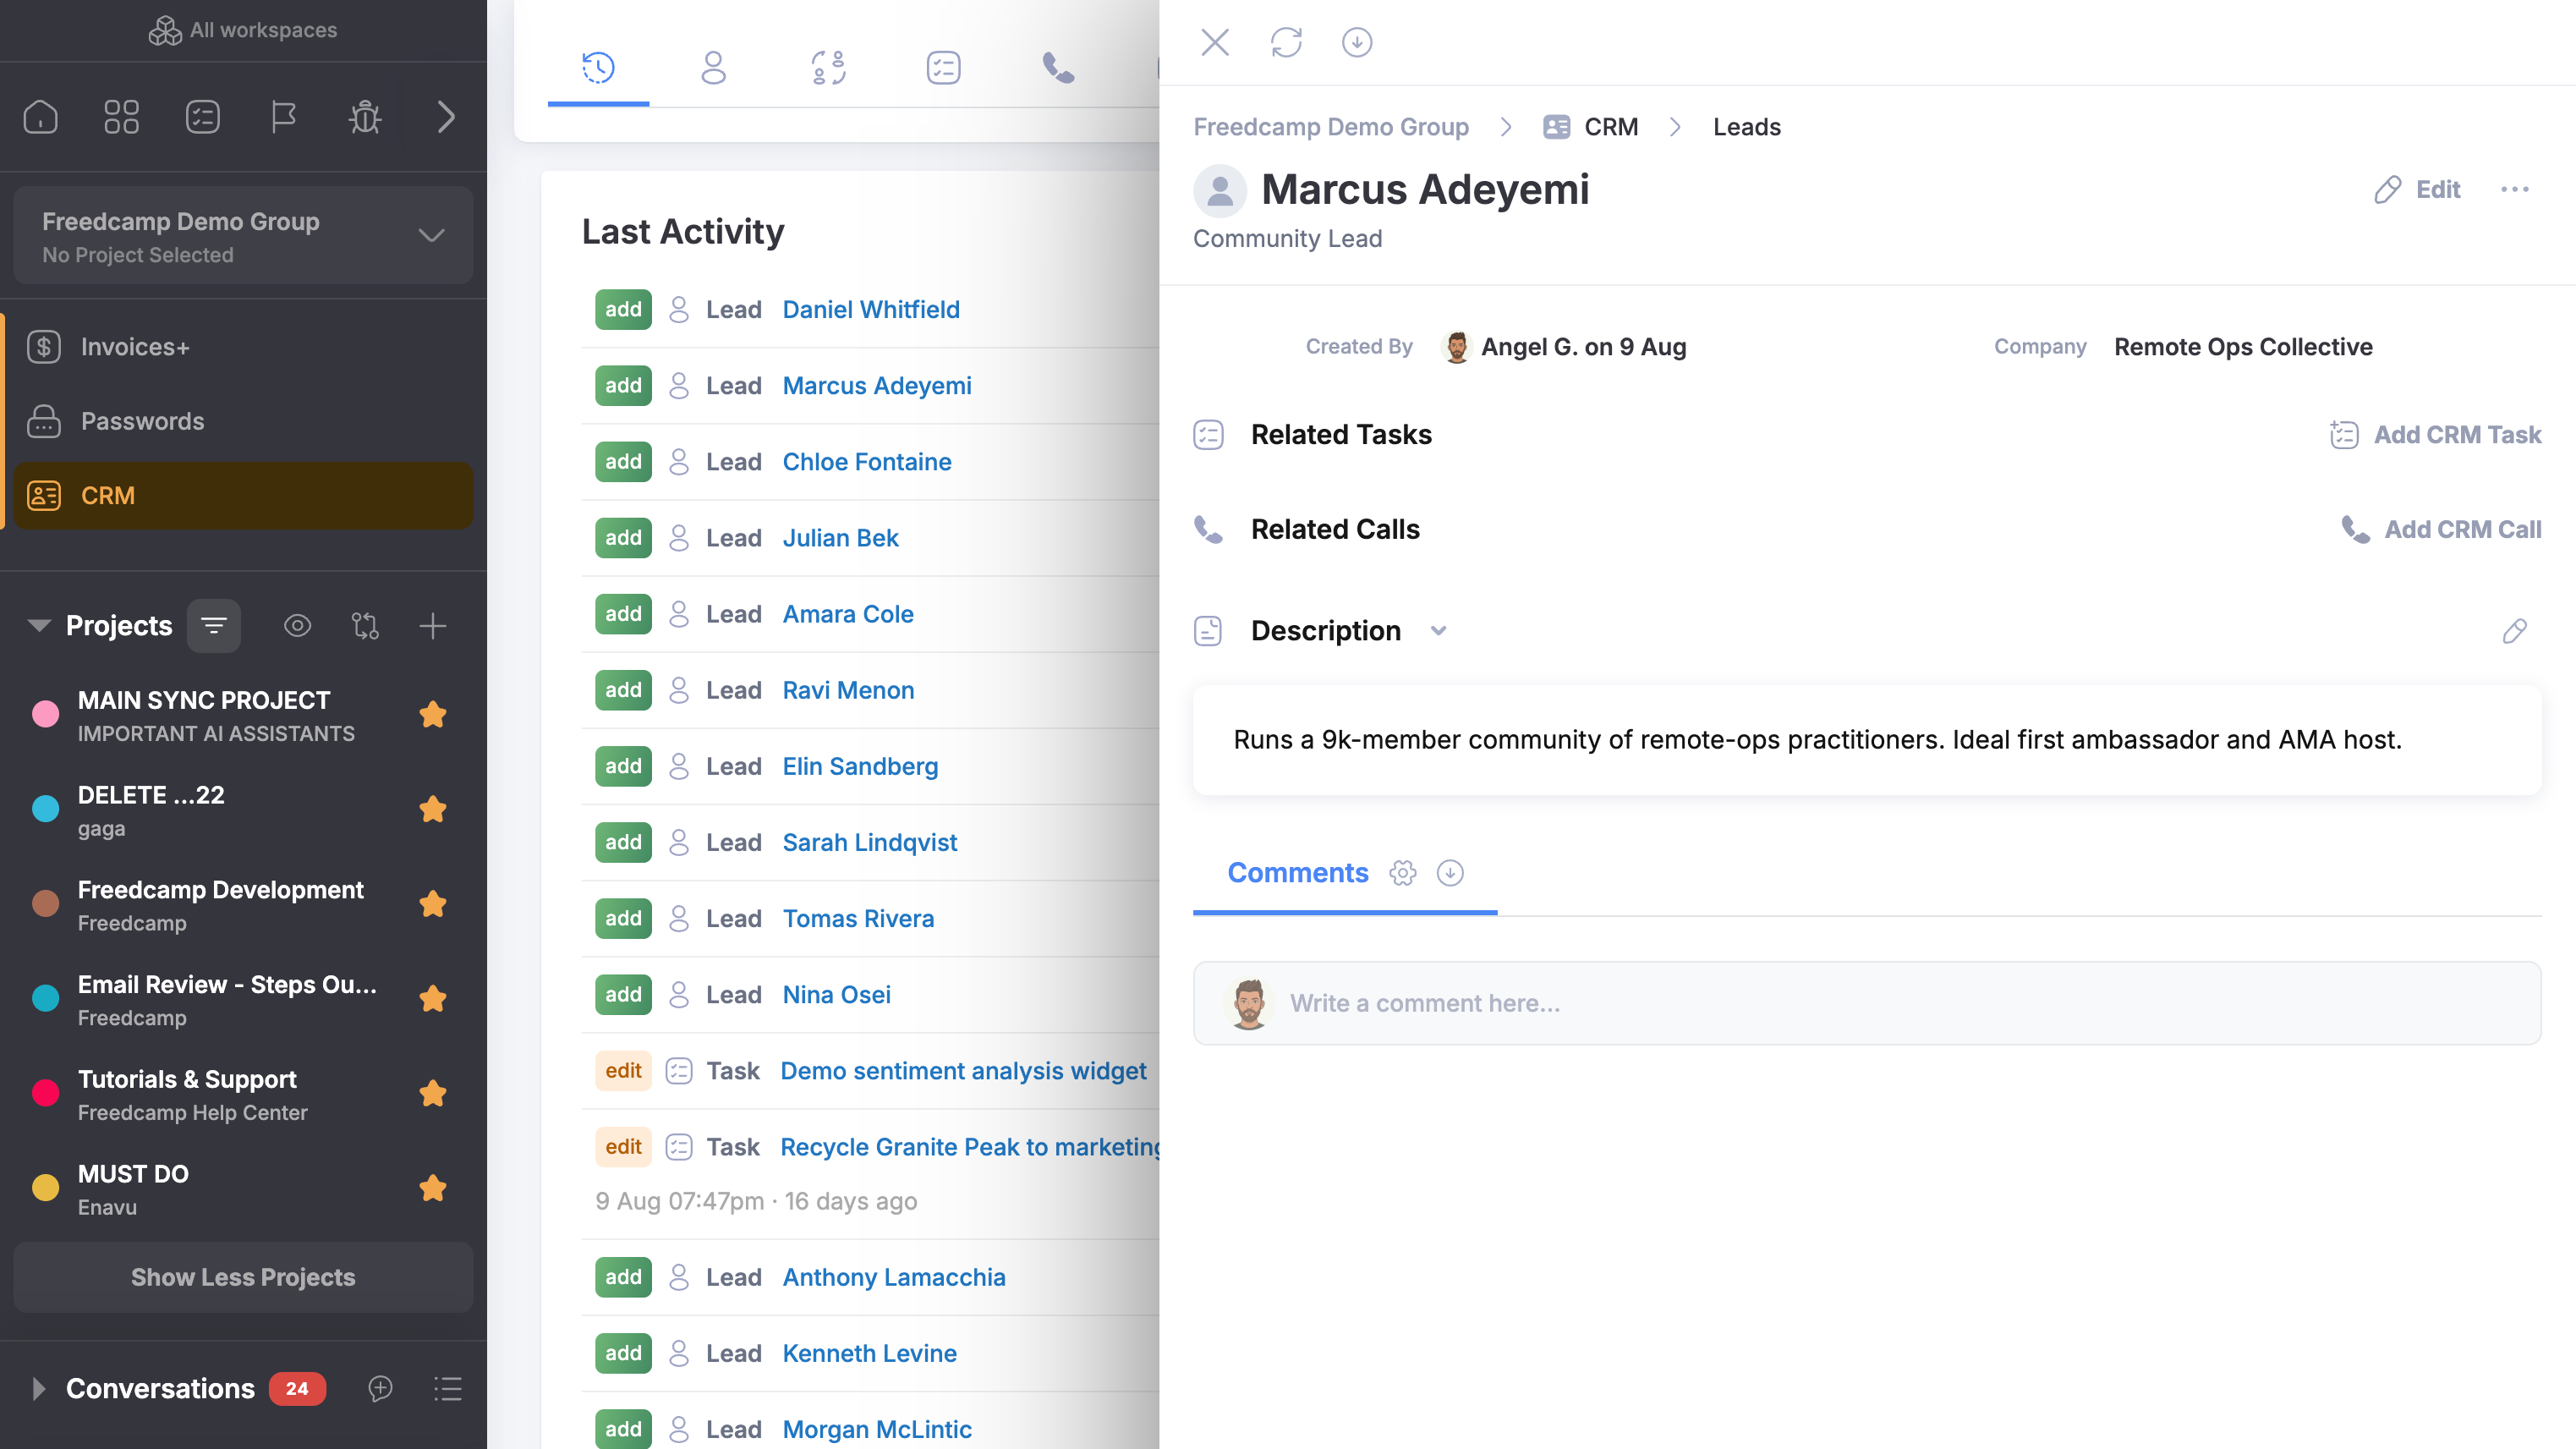Switch to the CRM tasks tab
This screenshot has width=2576, height=1449.
pos(943,67)
